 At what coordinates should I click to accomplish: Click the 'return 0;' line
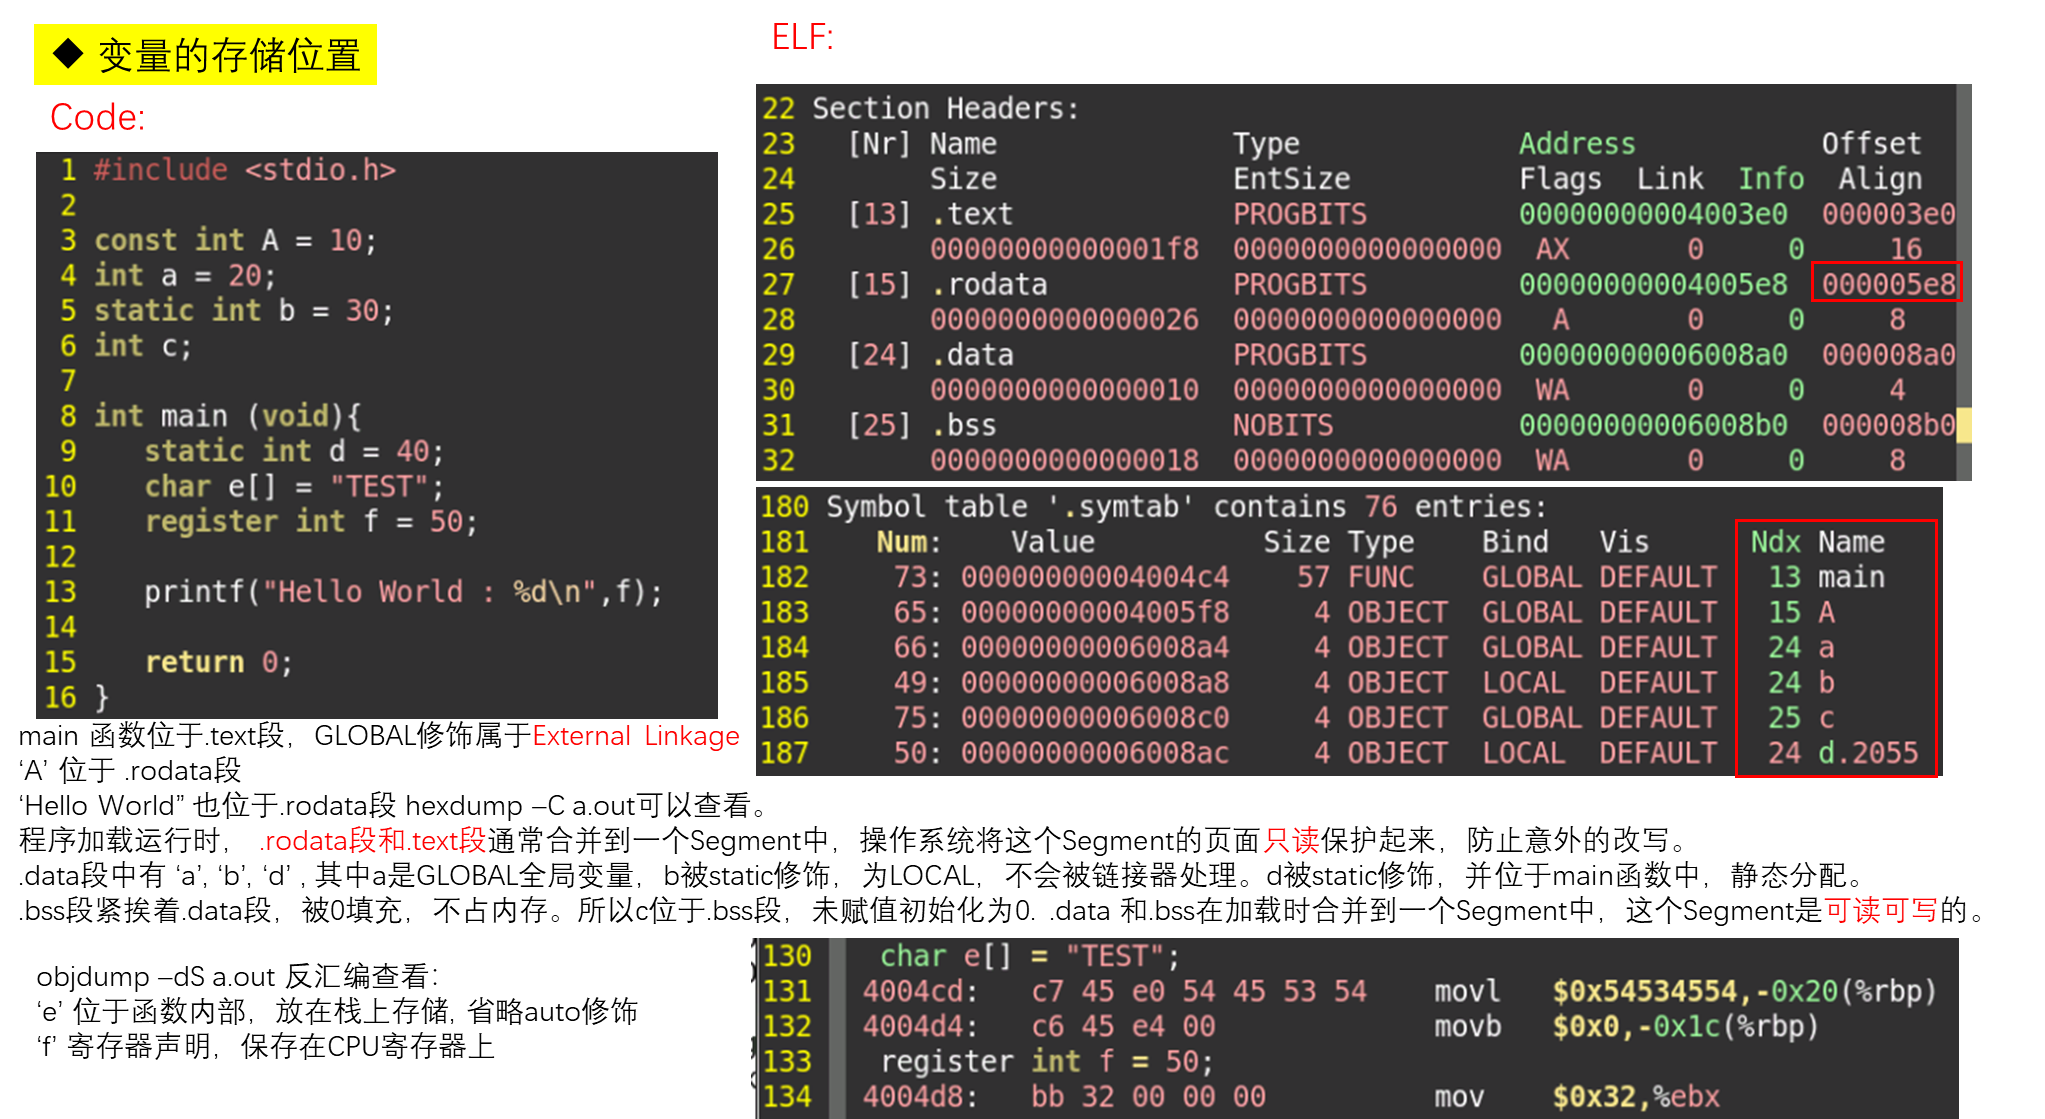(219, 662)
